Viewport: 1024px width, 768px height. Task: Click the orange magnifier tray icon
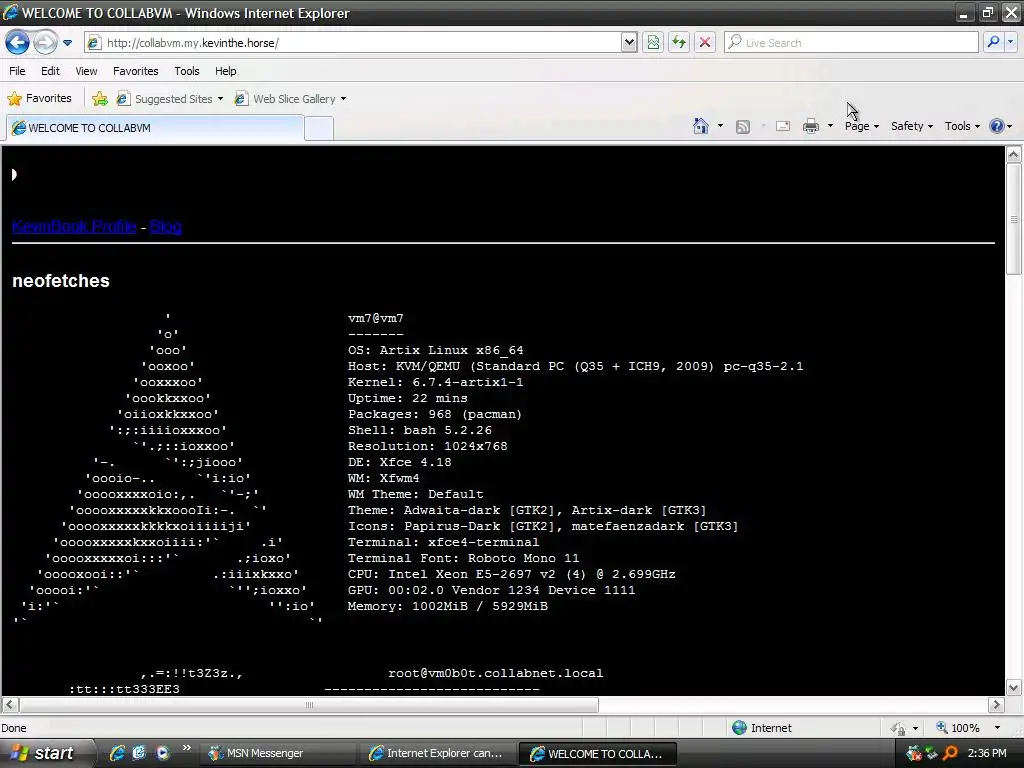pyautogui.click(x=950, y=754)
